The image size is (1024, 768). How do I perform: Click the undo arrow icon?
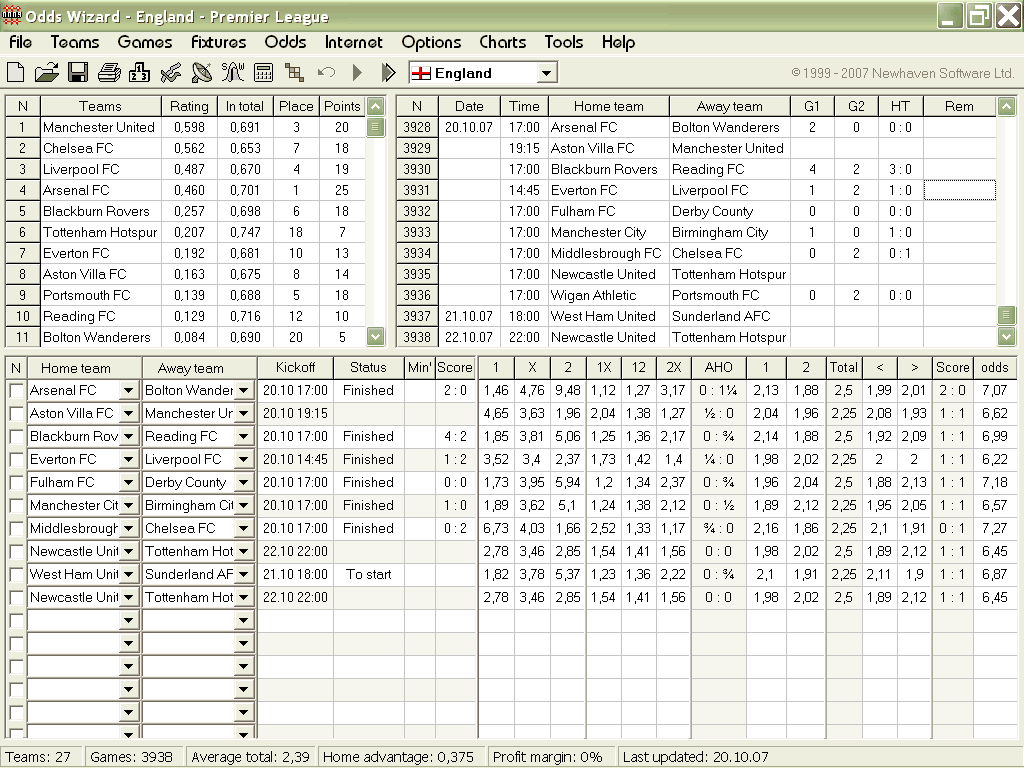[326, 72]
